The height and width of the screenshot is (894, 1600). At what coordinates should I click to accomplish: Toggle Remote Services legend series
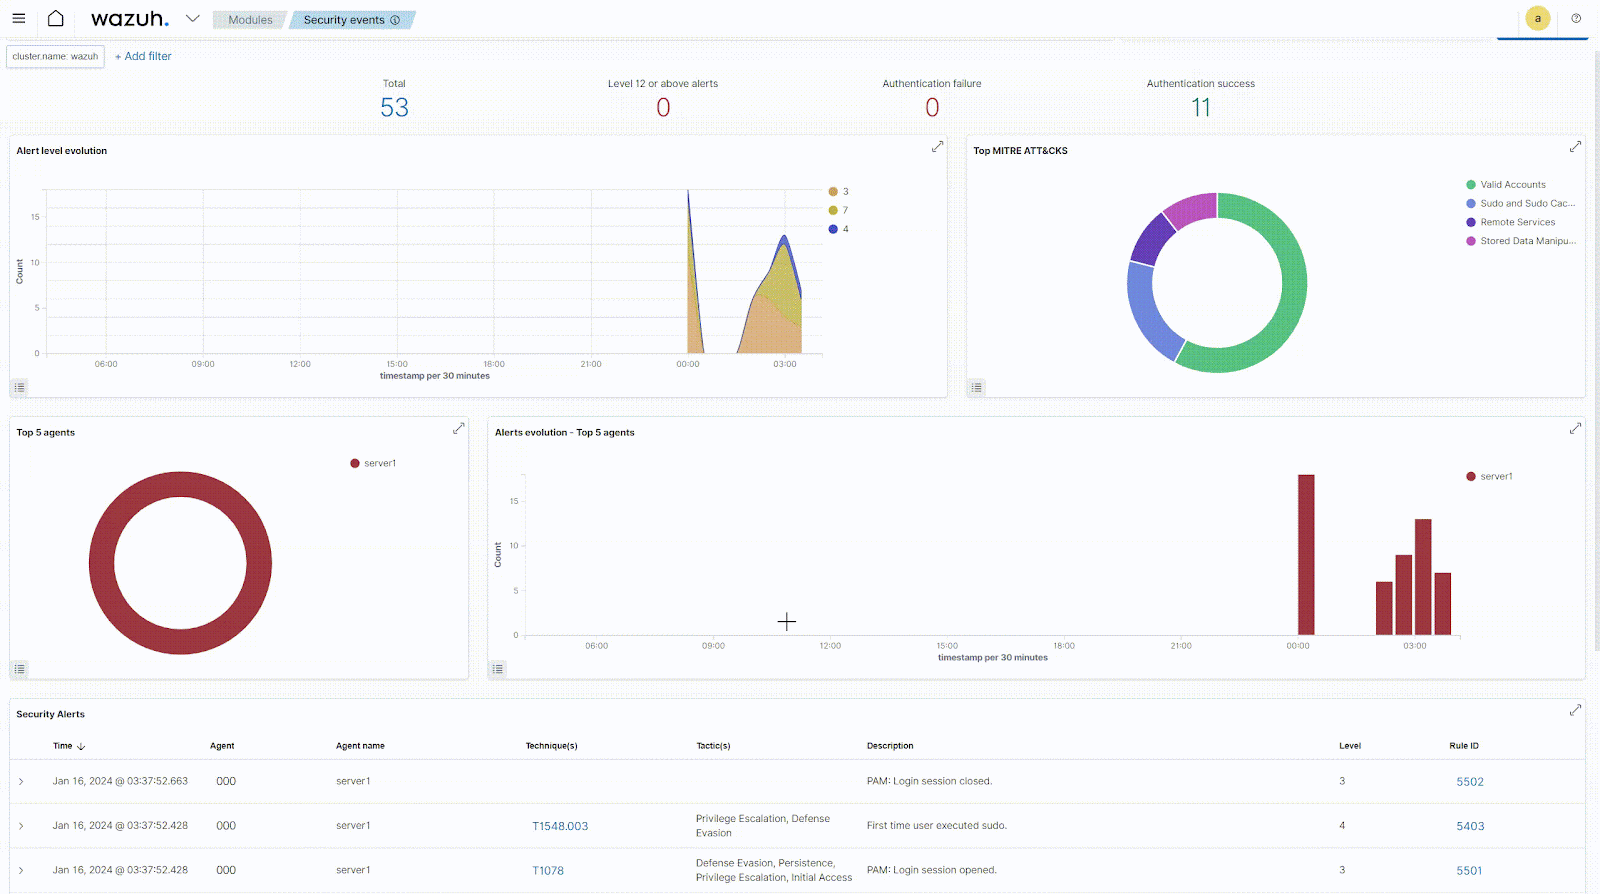1517,222
